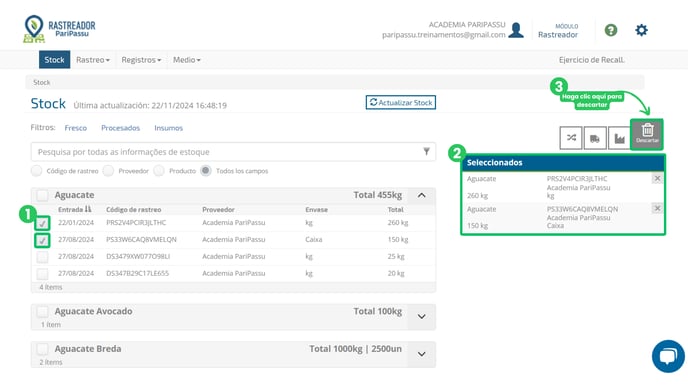Click the paripassu.treinamentos@gmail.com account text
Viewport: 688px width, 387px height.
pyautogui.click(x=444, y=35)
